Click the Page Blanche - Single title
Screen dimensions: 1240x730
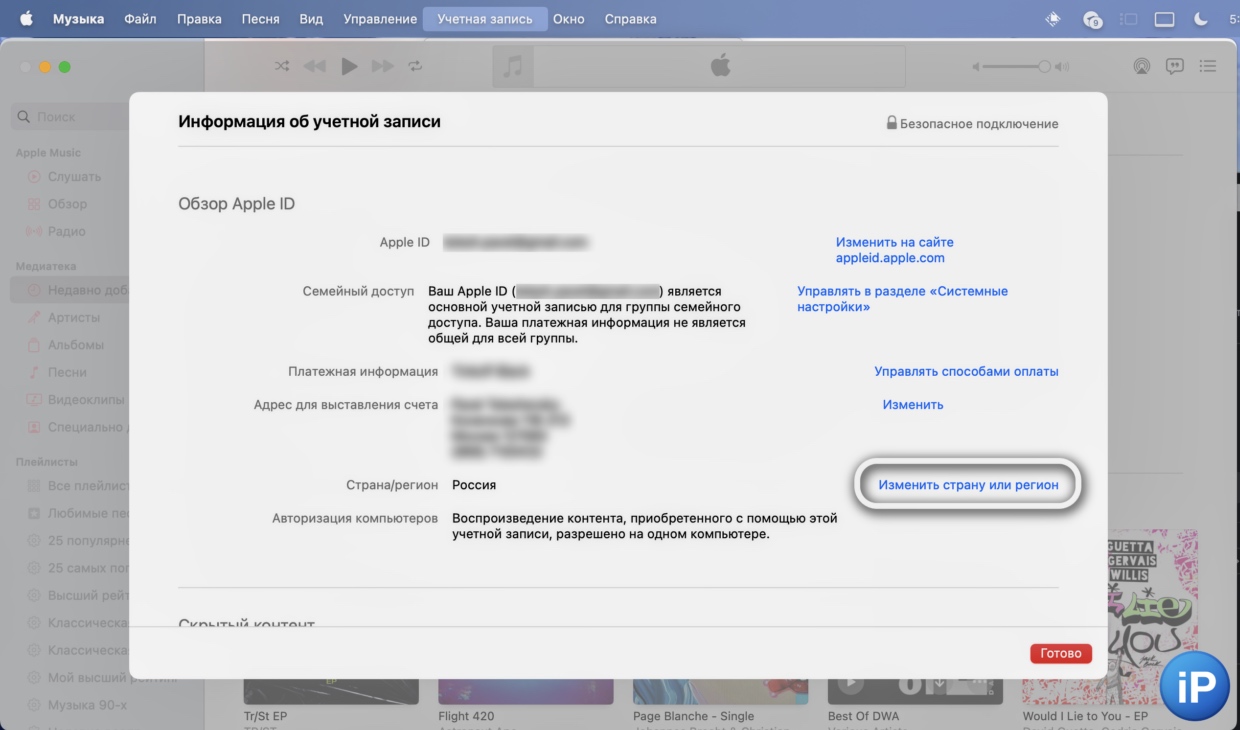692,716
